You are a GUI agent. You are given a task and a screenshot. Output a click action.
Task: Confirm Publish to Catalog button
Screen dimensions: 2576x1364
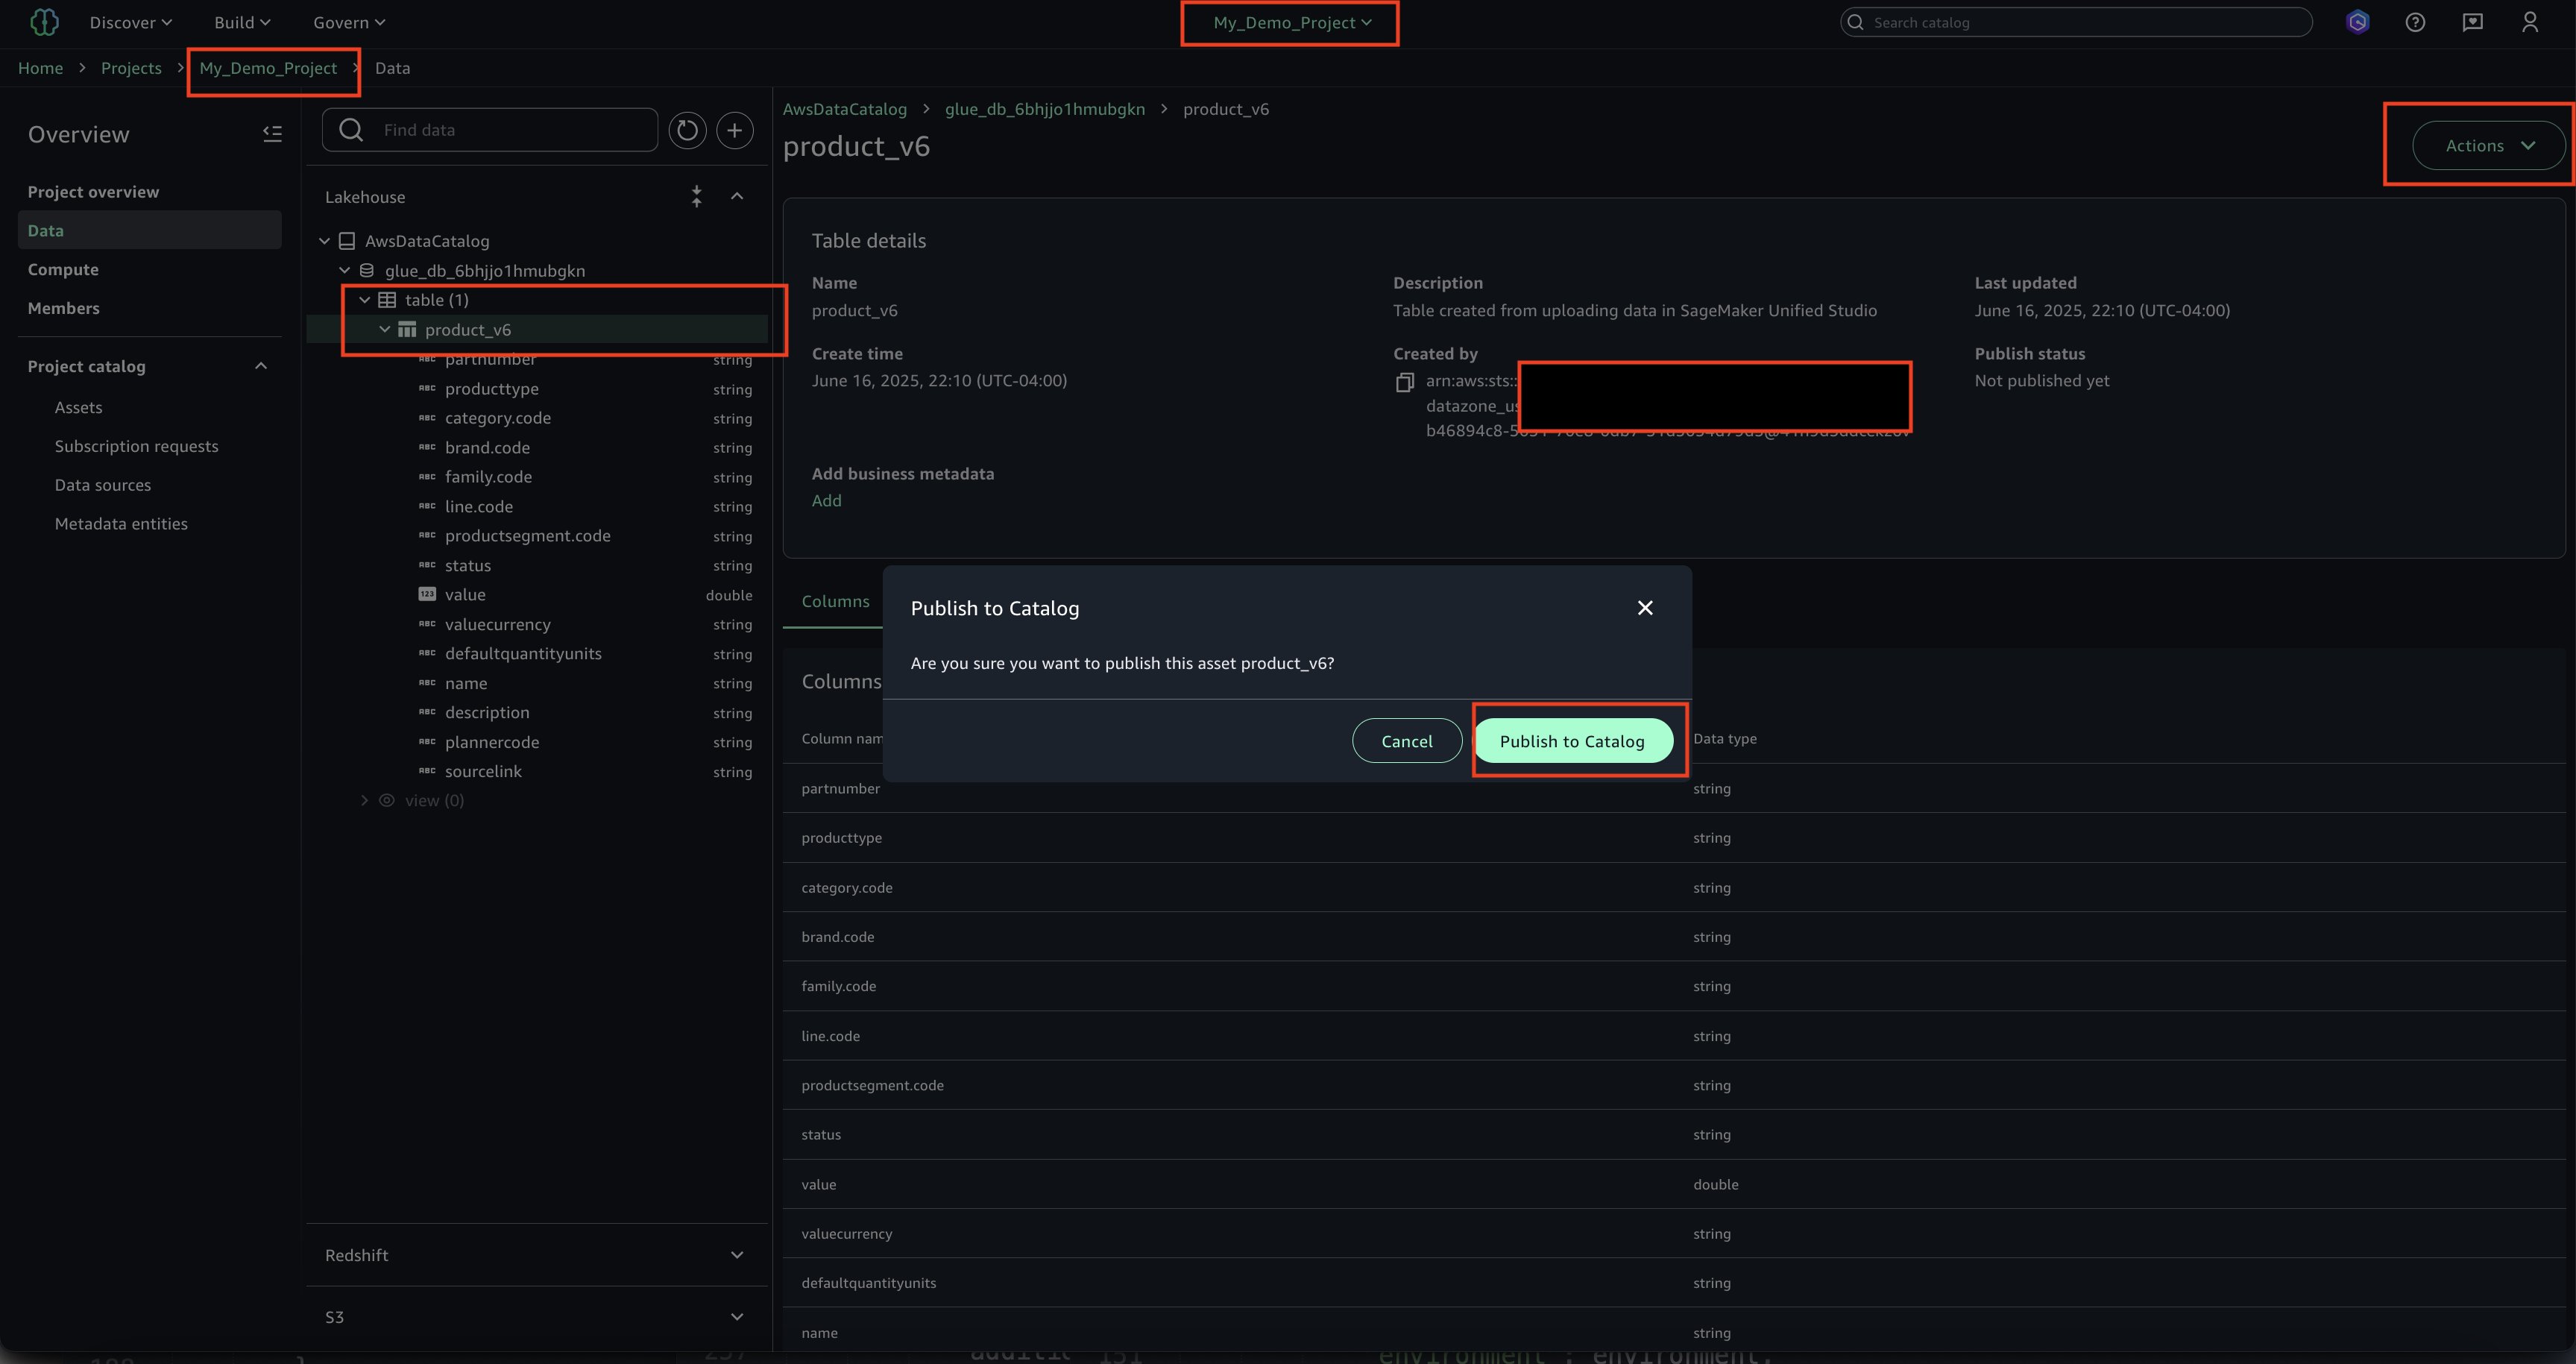tap(1571, 741)
